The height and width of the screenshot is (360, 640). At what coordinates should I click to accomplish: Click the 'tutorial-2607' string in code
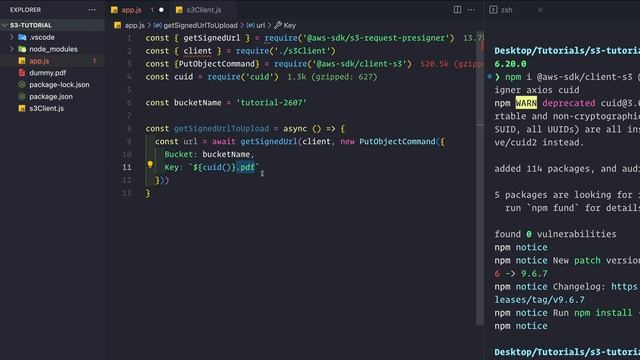click(x=271, y=102)
